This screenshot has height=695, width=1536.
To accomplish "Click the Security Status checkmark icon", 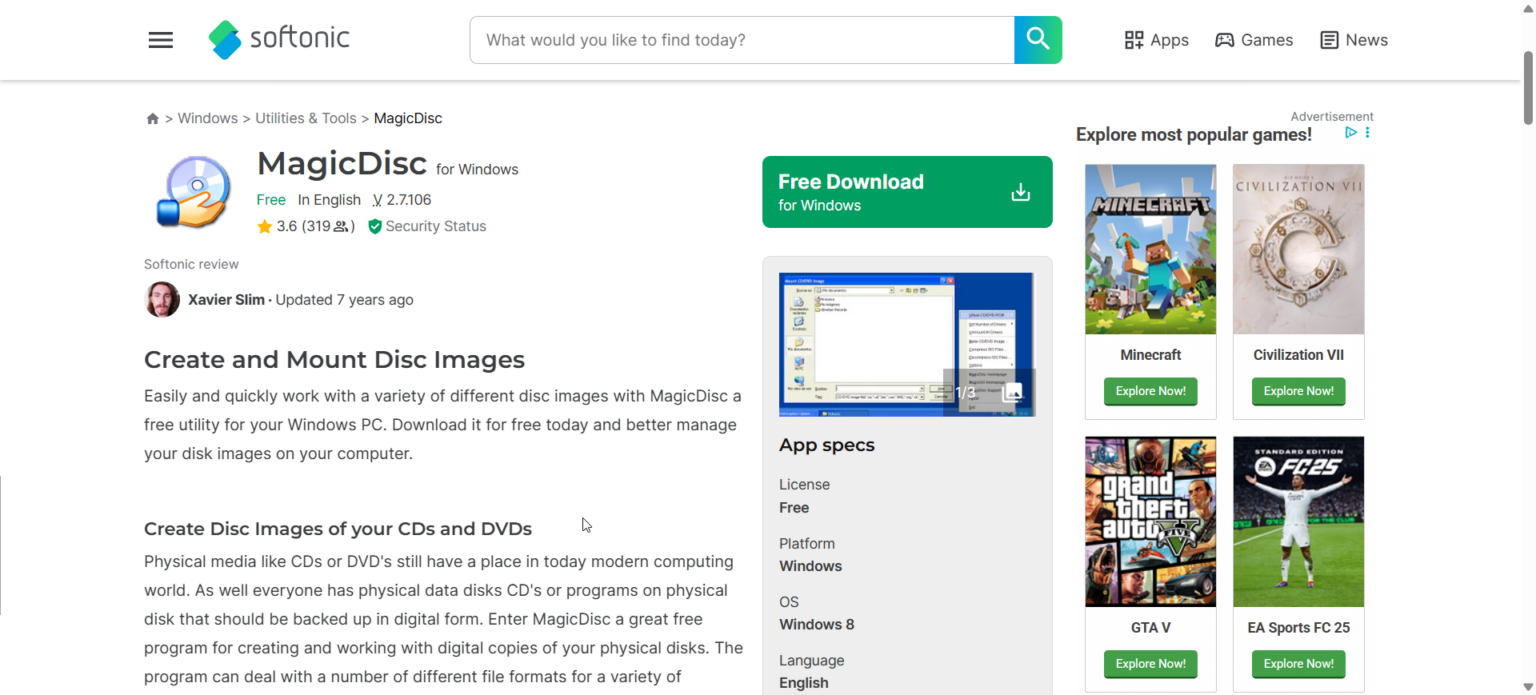I will 375,226.
